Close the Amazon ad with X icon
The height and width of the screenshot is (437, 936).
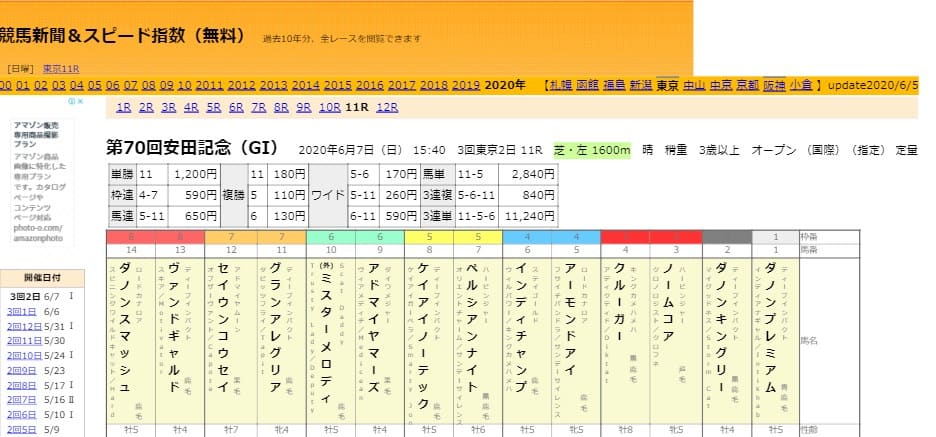(91, 102)
